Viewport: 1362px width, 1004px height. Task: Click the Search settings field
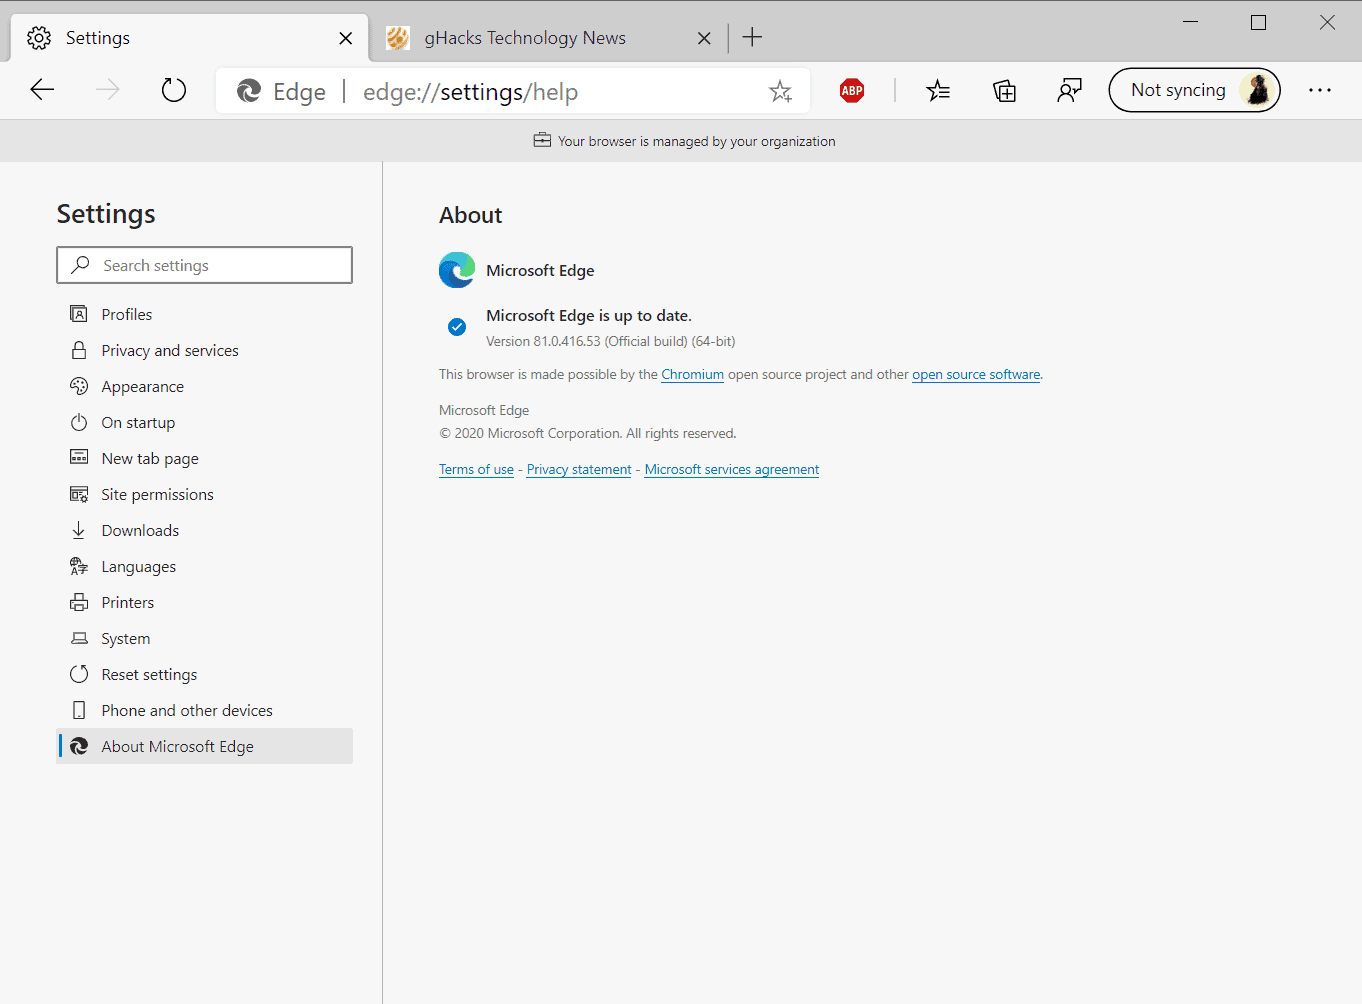coord(205,265)
